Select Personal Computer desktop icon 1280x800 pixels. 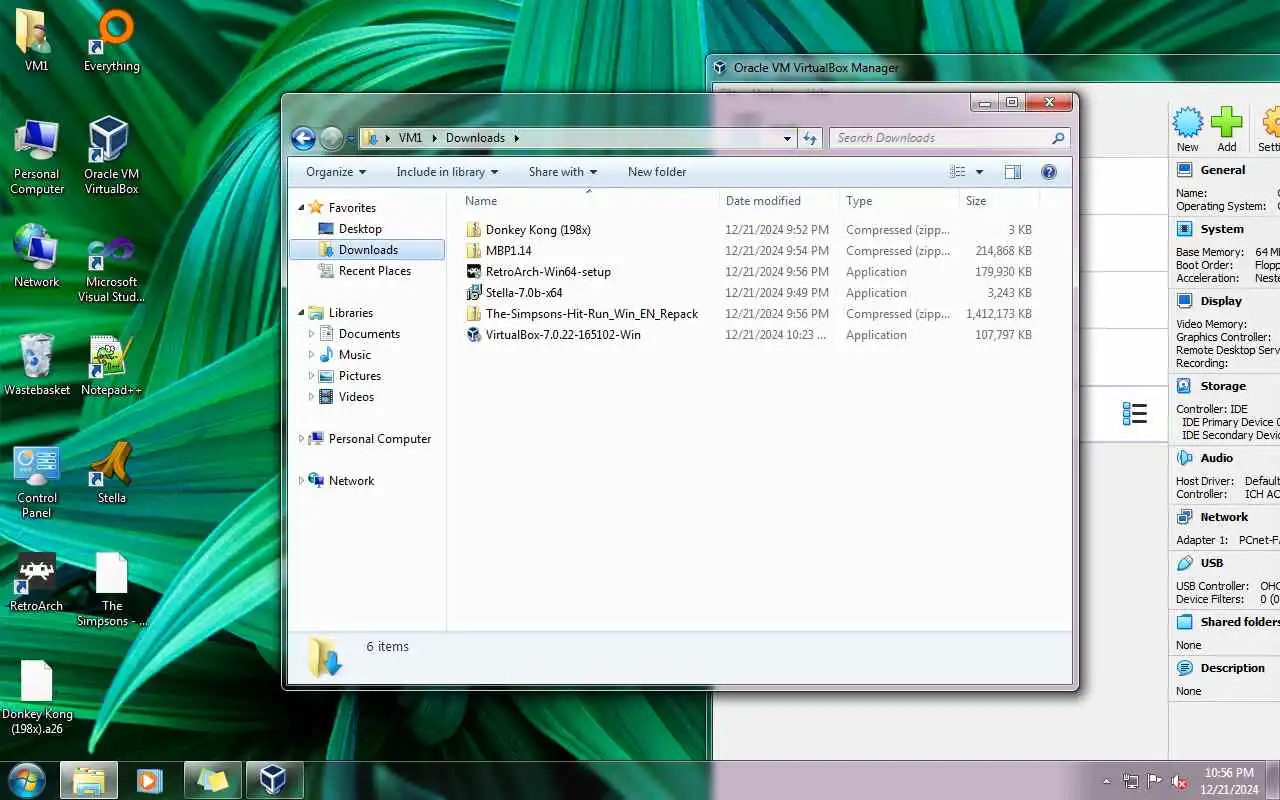(37, 156)
